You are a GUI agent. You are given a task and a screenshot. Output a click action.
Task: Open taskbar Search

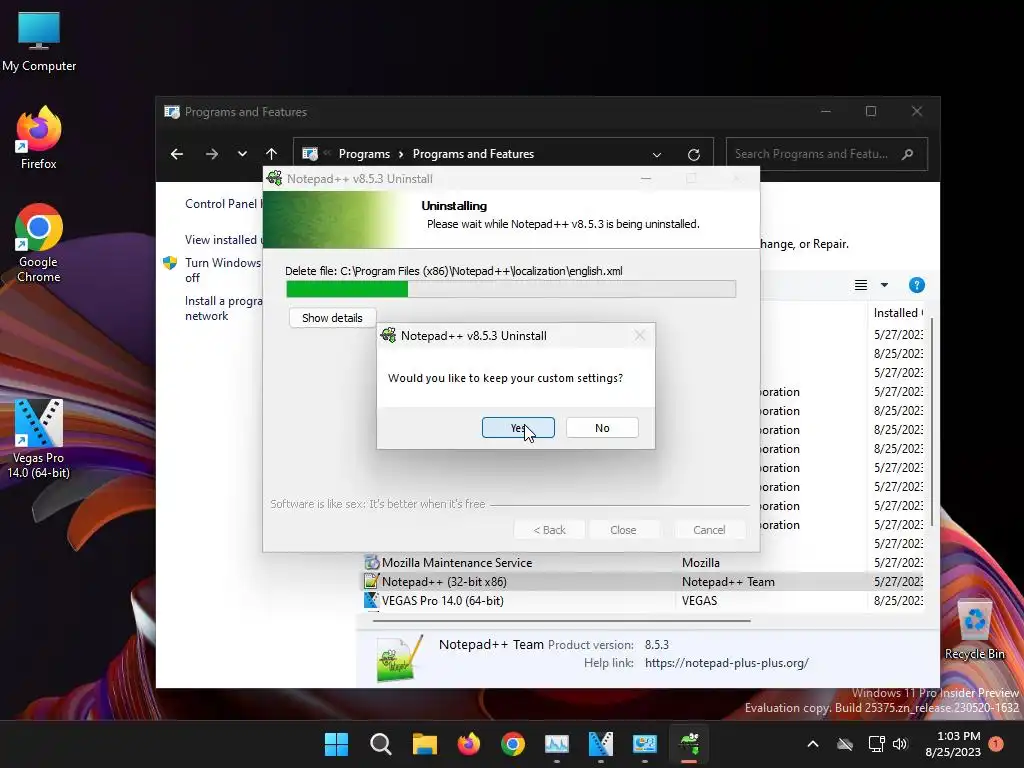pyautogui.click(x=381, y=744)
